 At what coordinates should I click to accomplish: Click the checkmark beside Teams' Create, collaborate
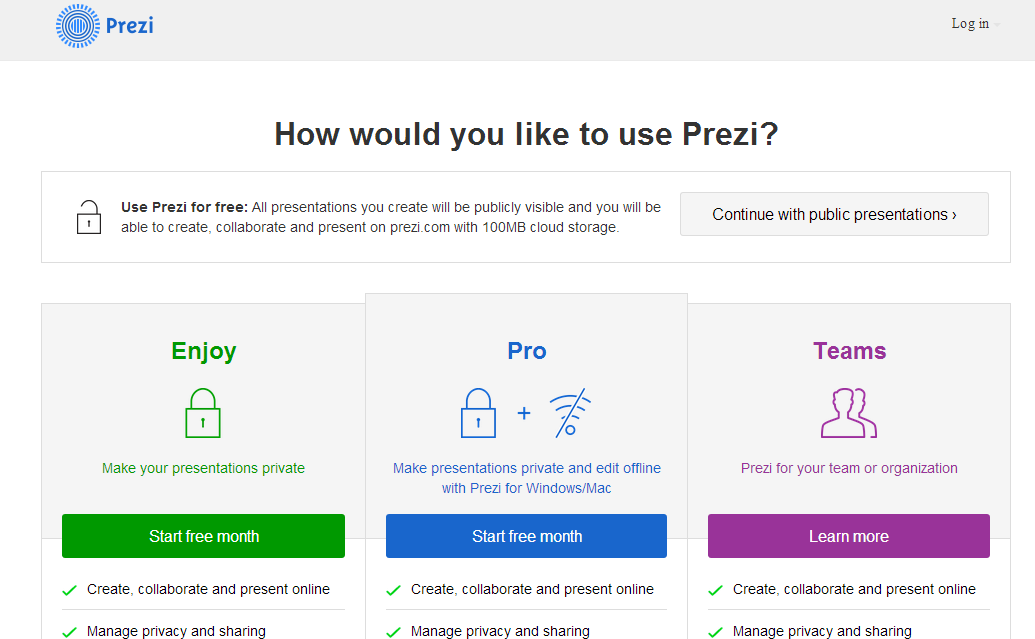[716, 591]
